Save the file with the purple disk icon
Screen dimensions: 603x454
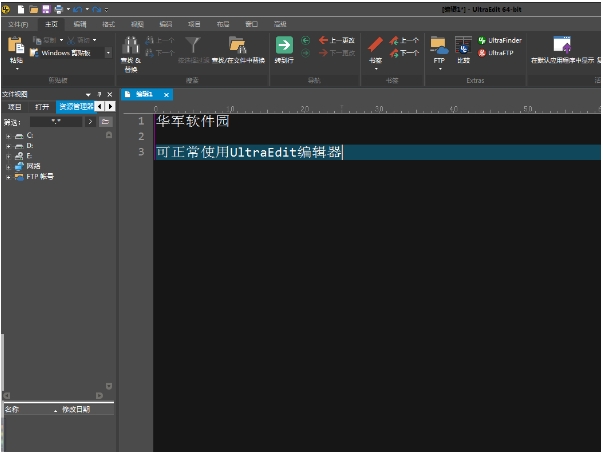click(46, 9)
